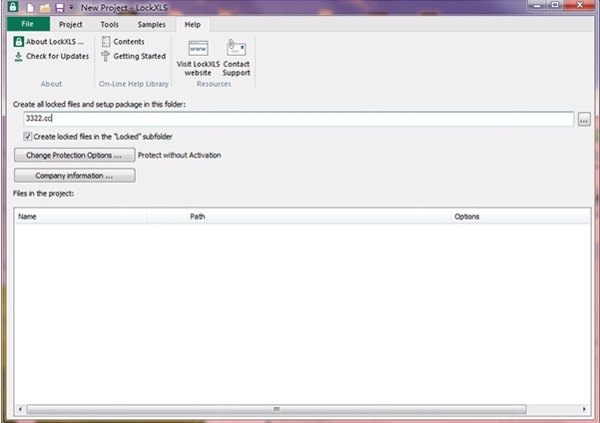Maximize the LockXLS window
Viewport: 600px width, 423px height.
click(555, 5)
